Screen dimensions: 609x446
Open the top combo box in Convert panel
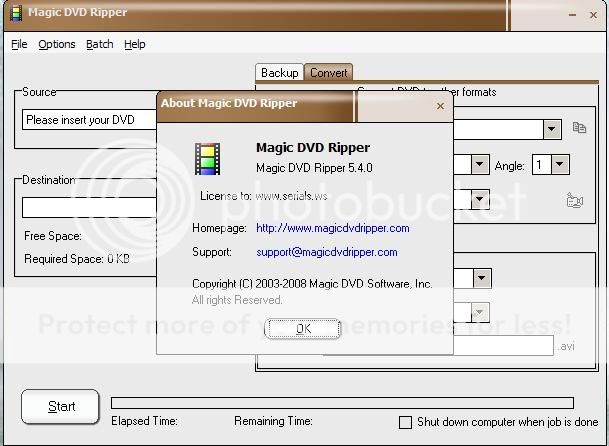point(552,129)
